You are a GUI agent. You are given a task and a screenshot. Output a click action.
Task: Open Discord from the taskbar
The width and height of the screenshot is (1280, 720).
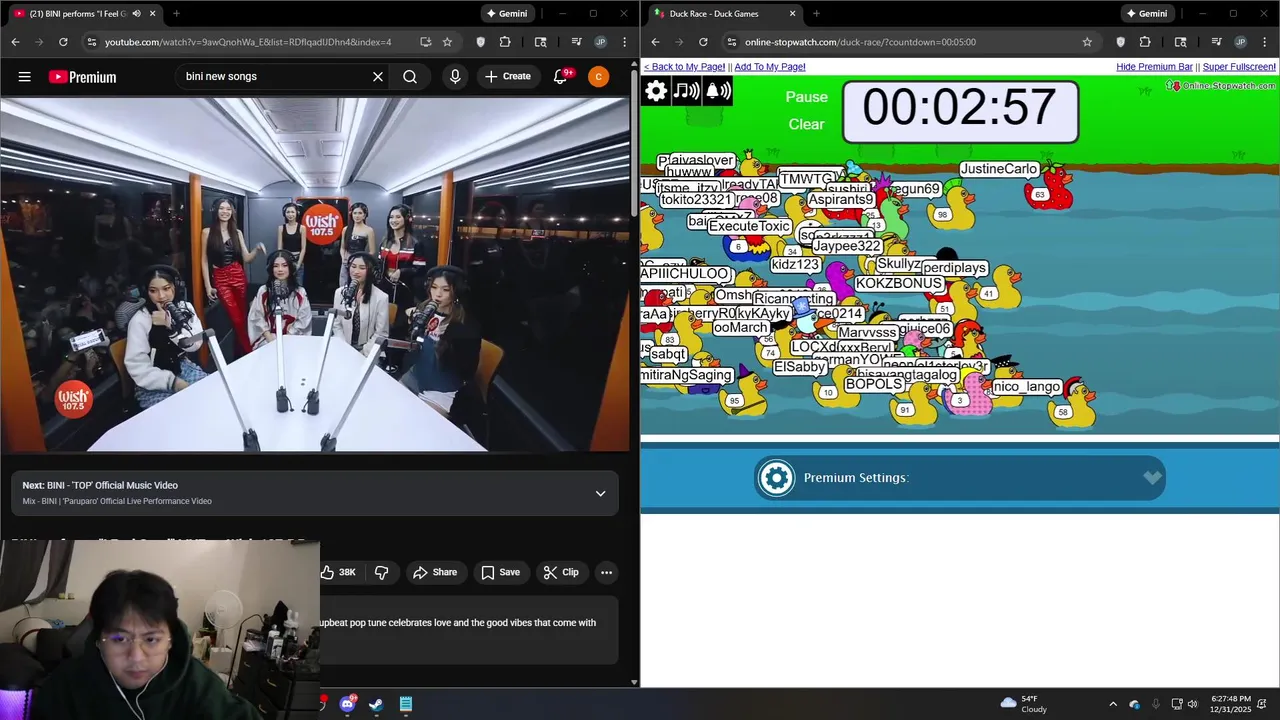click(x=347, y=704)
